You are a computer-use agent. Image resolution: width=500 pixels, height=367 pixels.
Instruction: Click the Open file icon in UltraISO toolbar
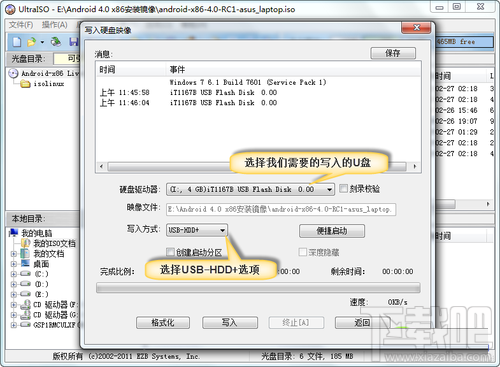(31, 42)
